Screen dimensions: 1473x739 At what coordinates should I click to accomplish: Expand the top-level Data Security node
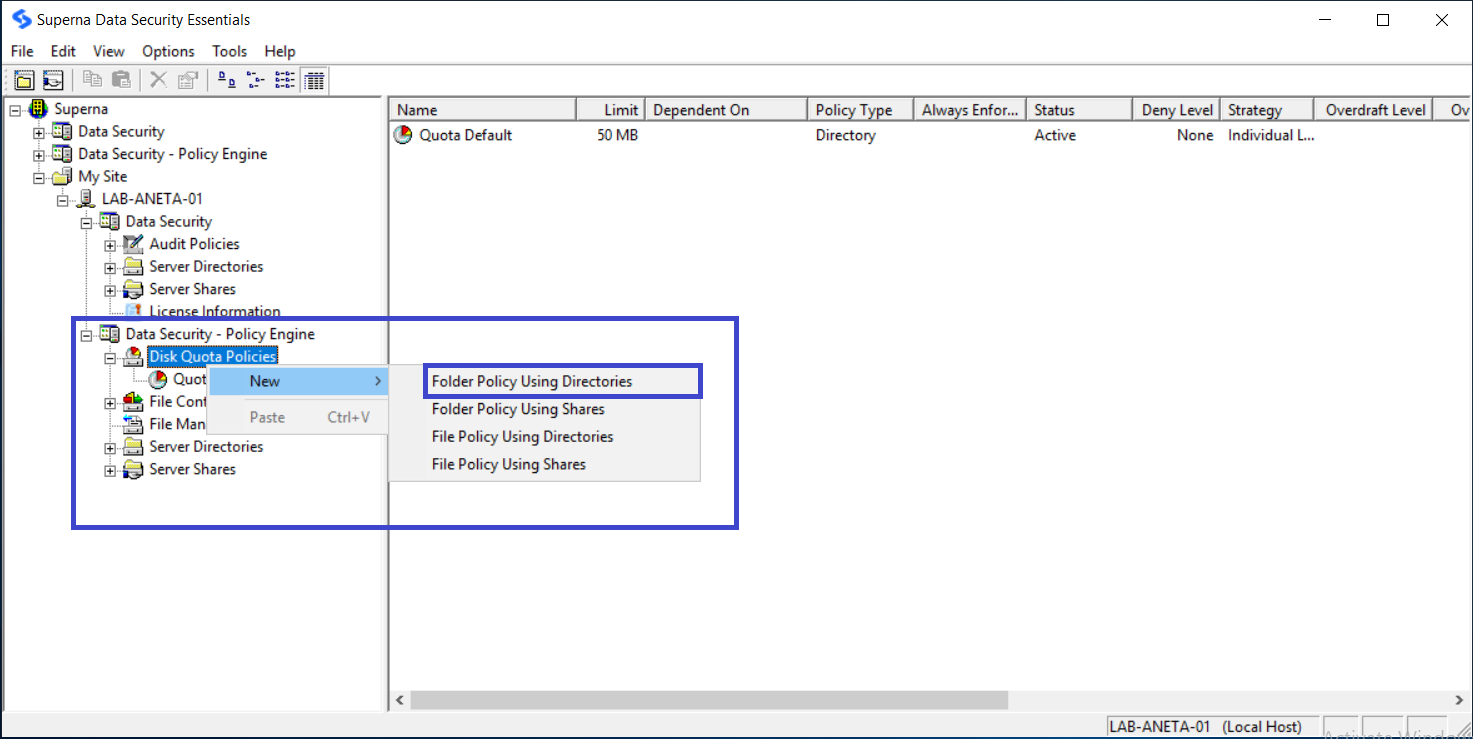click(x=39, y=132)
